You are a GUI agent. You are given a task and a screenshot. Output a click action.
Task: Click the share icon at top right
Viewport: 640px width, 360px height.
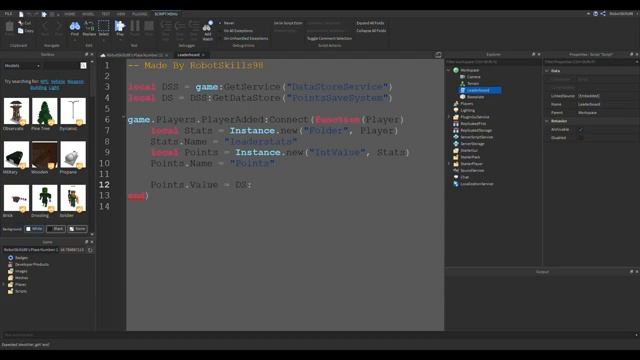[x=603, y=13]
